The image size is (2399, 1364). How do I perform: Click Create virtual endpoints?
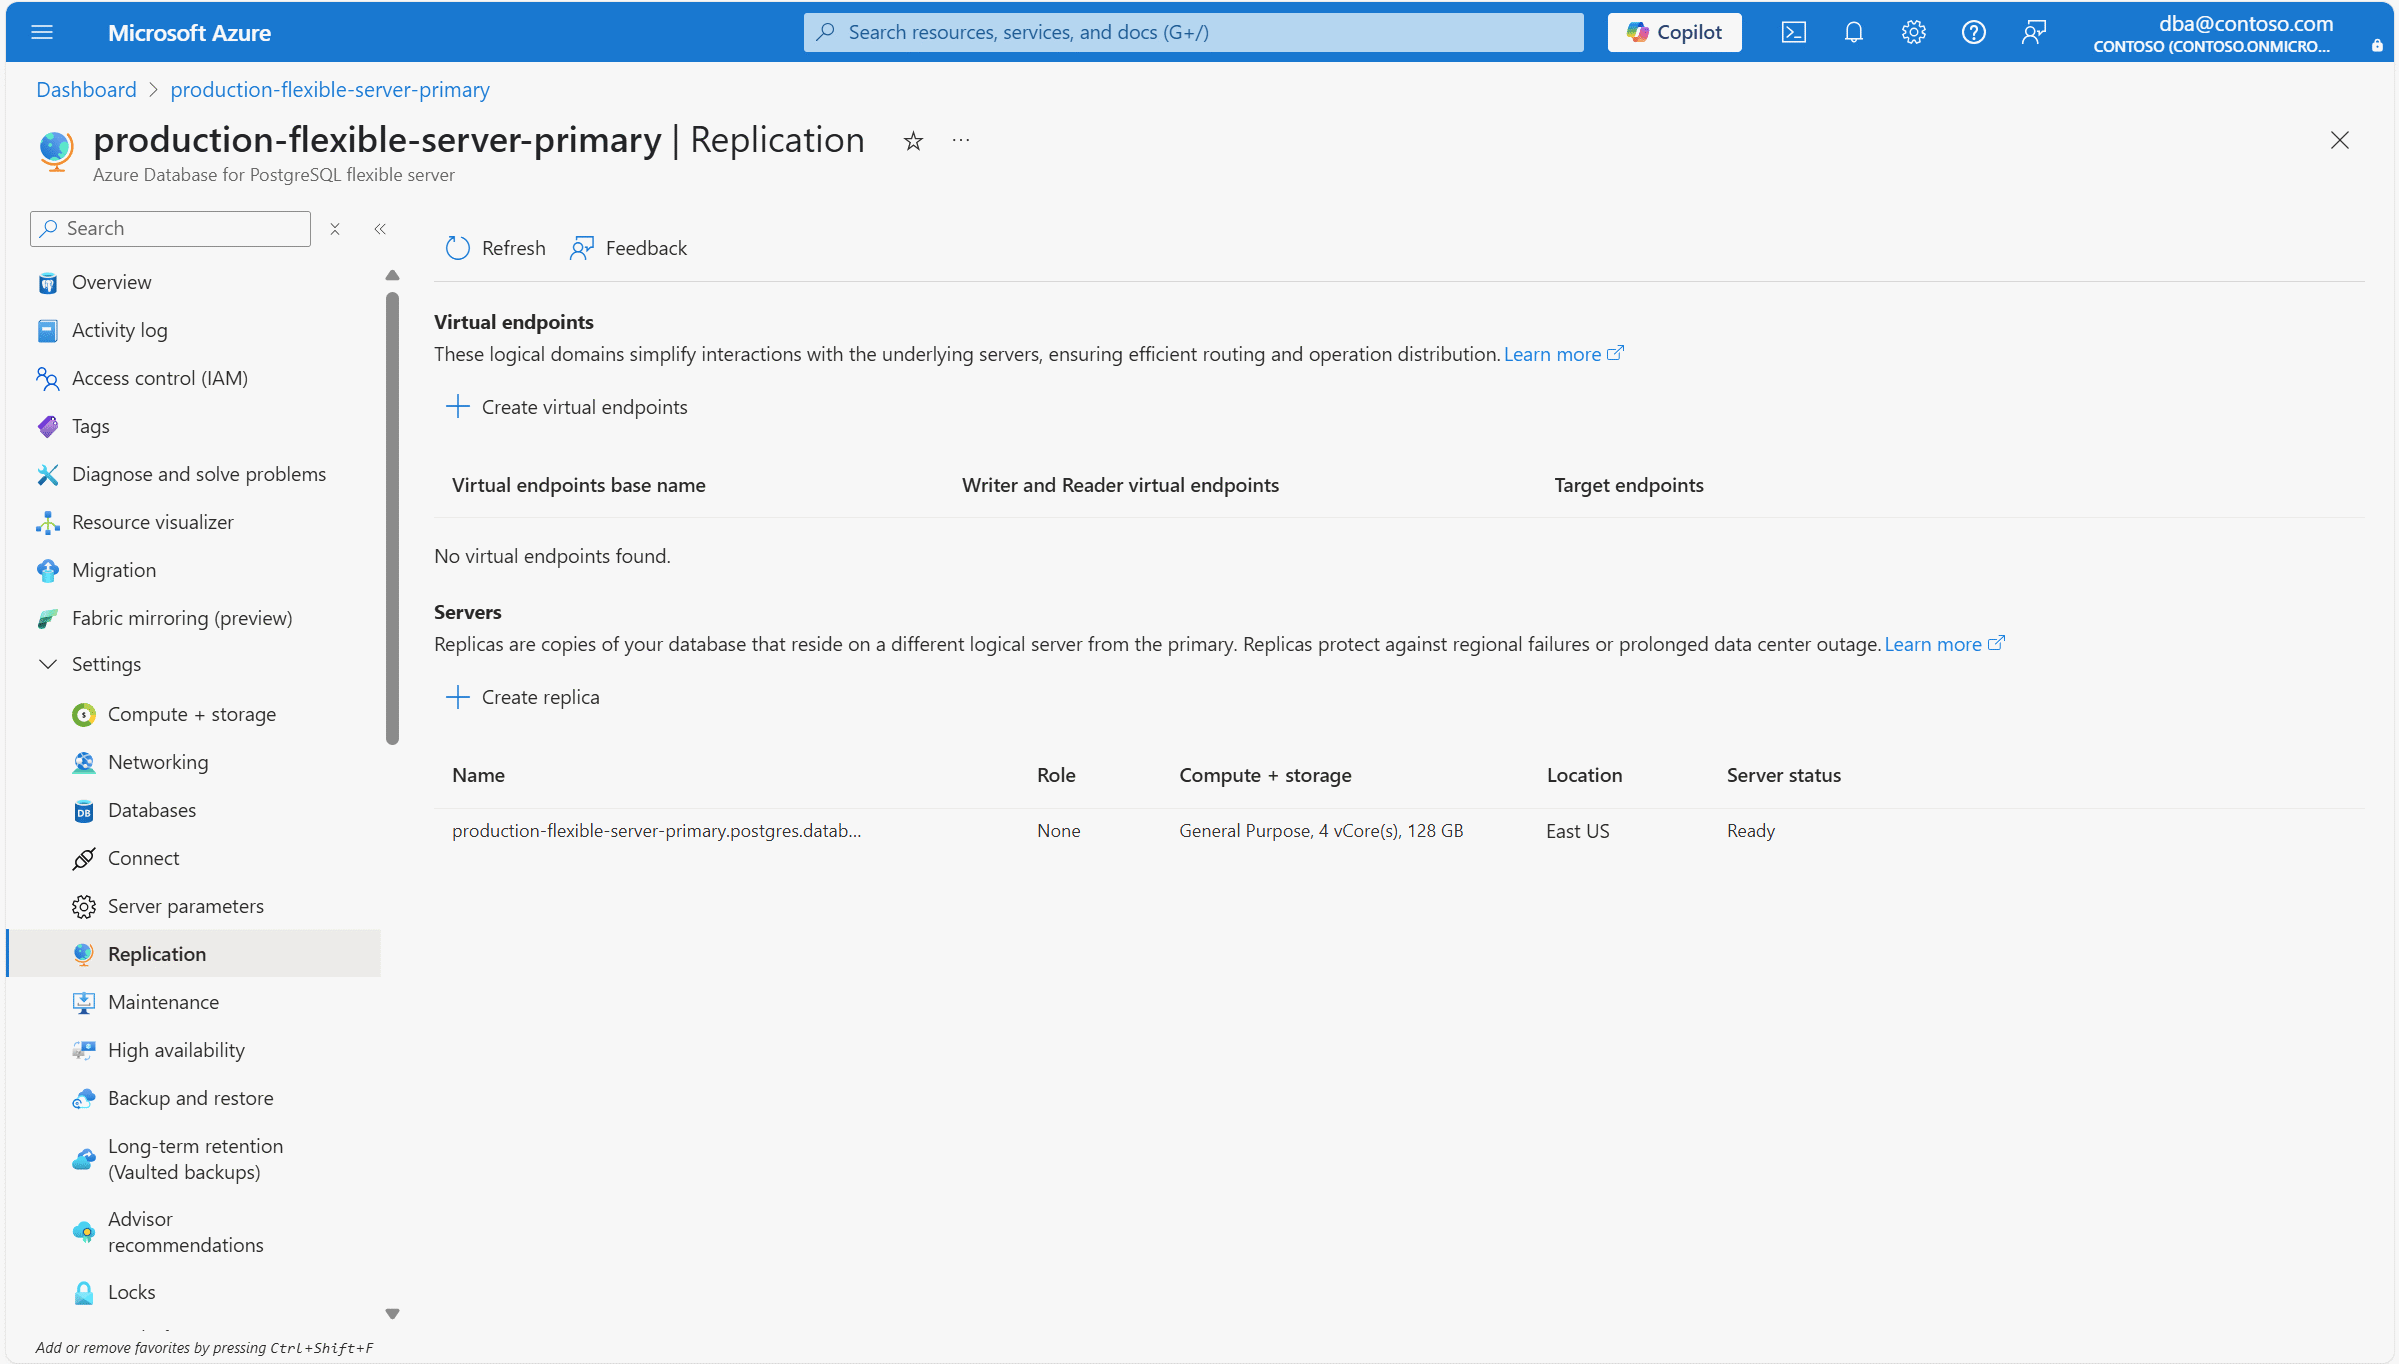[x=566, y=407]
